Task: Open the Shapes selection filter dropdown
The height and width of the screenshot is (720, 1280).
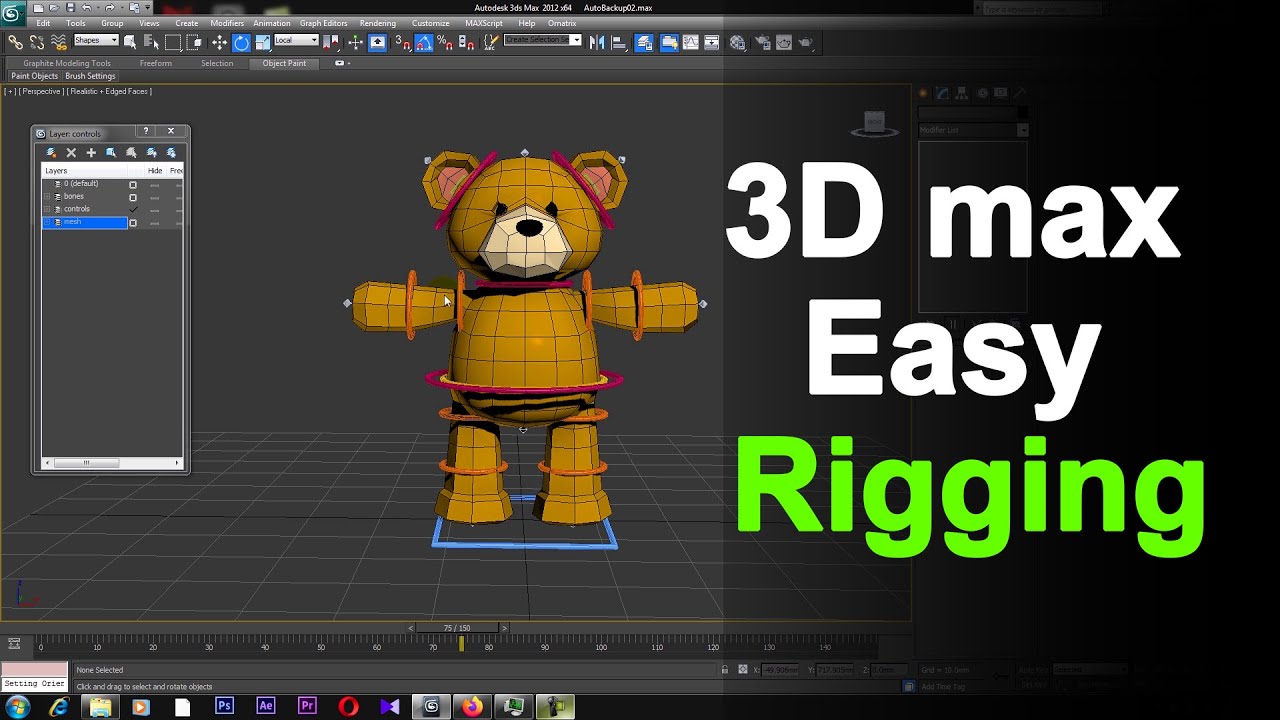Action: 96,41
